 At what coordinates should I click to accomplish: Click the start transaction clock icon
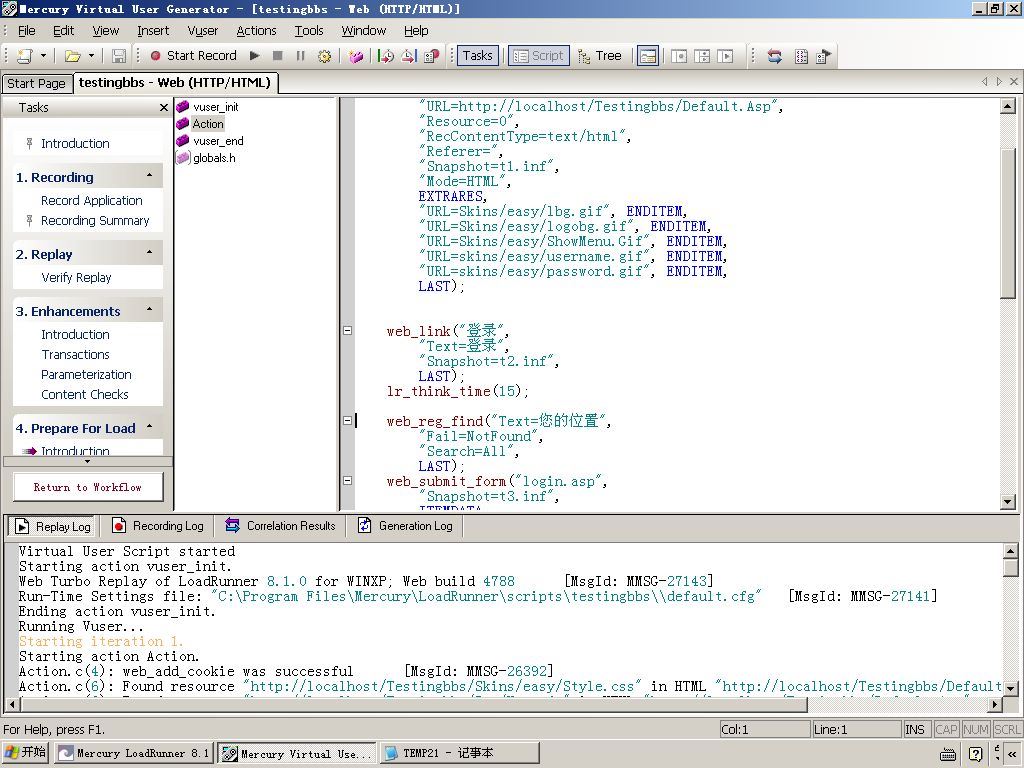(386, 56)
